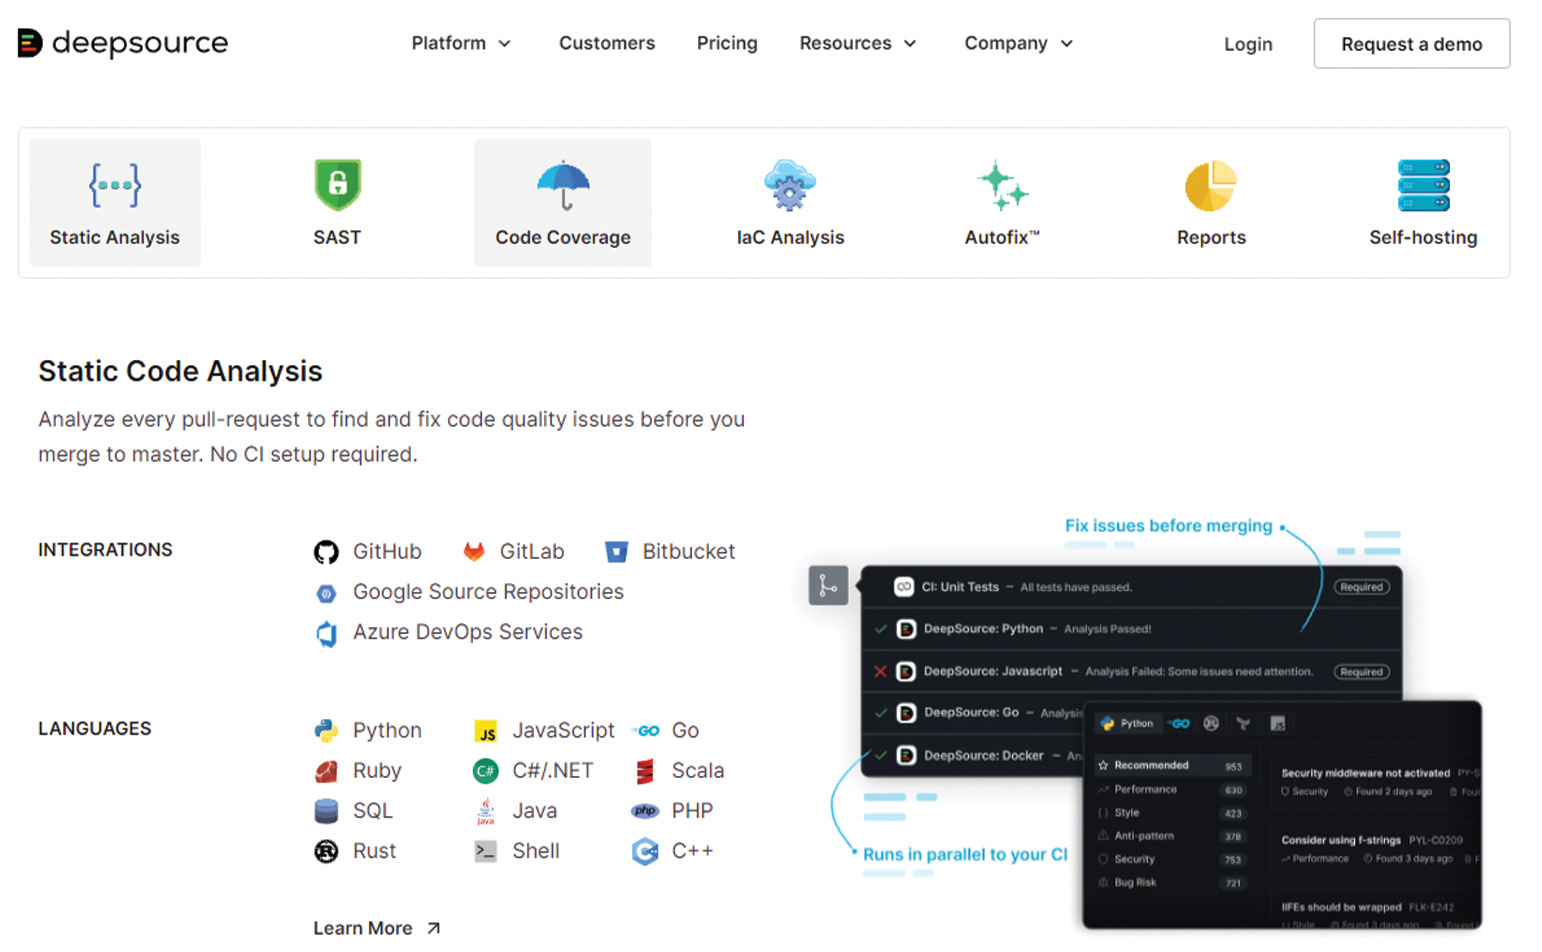This screenshot has height=952, width=1542.
Task: Click the Bitbucket integration icon
Action: (x=616, y=551)
